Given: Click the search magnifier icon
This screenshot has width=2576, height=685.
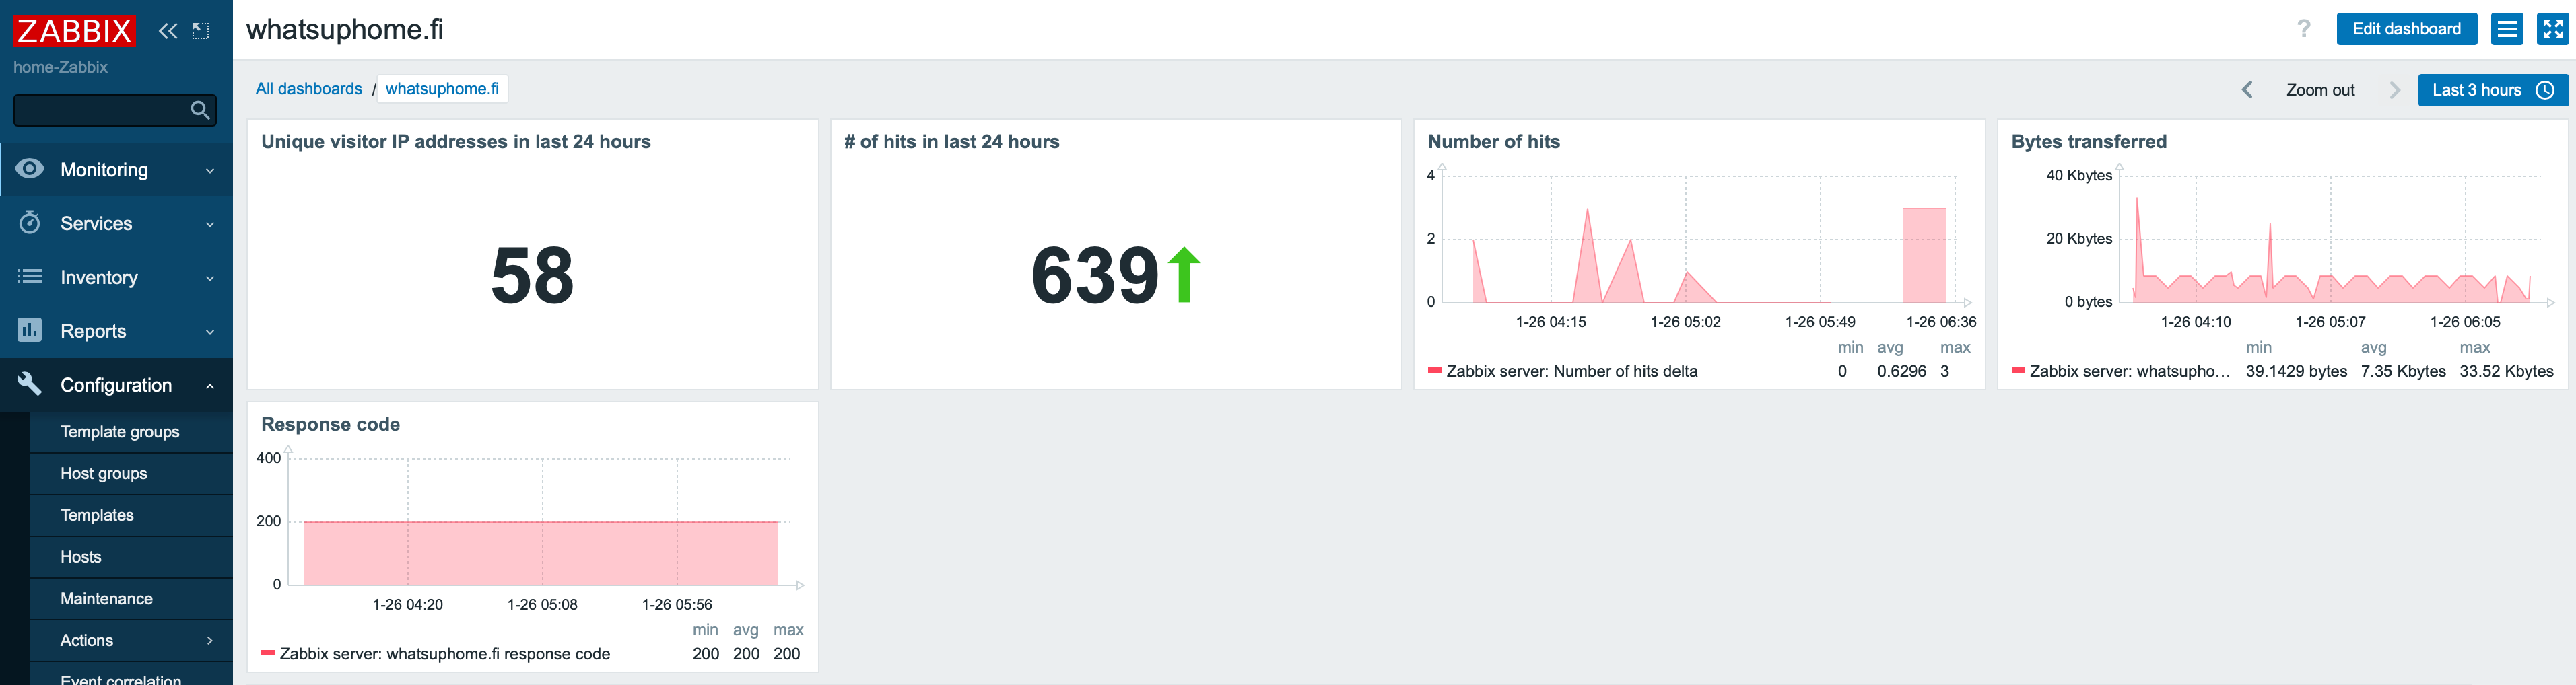Looking at the screenshot, I should [x=200, y=110].
